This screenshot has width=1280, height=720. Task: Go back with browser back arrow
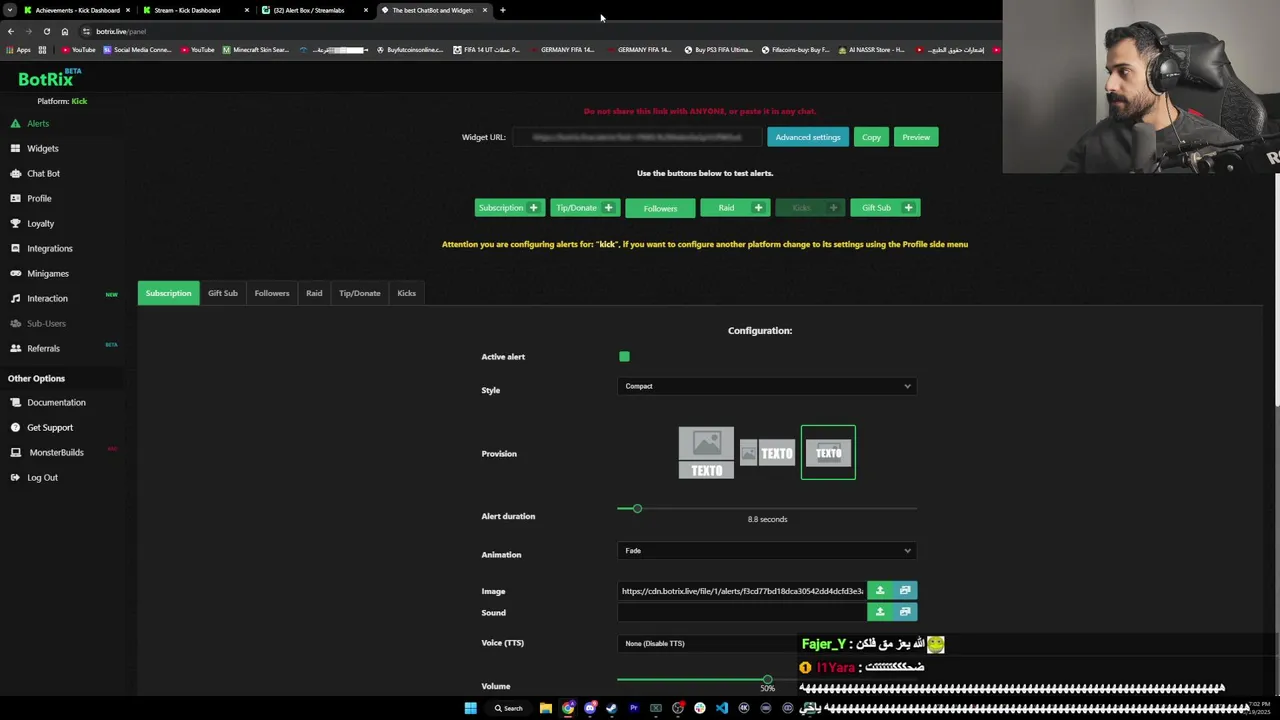click(x=10, y=31)
